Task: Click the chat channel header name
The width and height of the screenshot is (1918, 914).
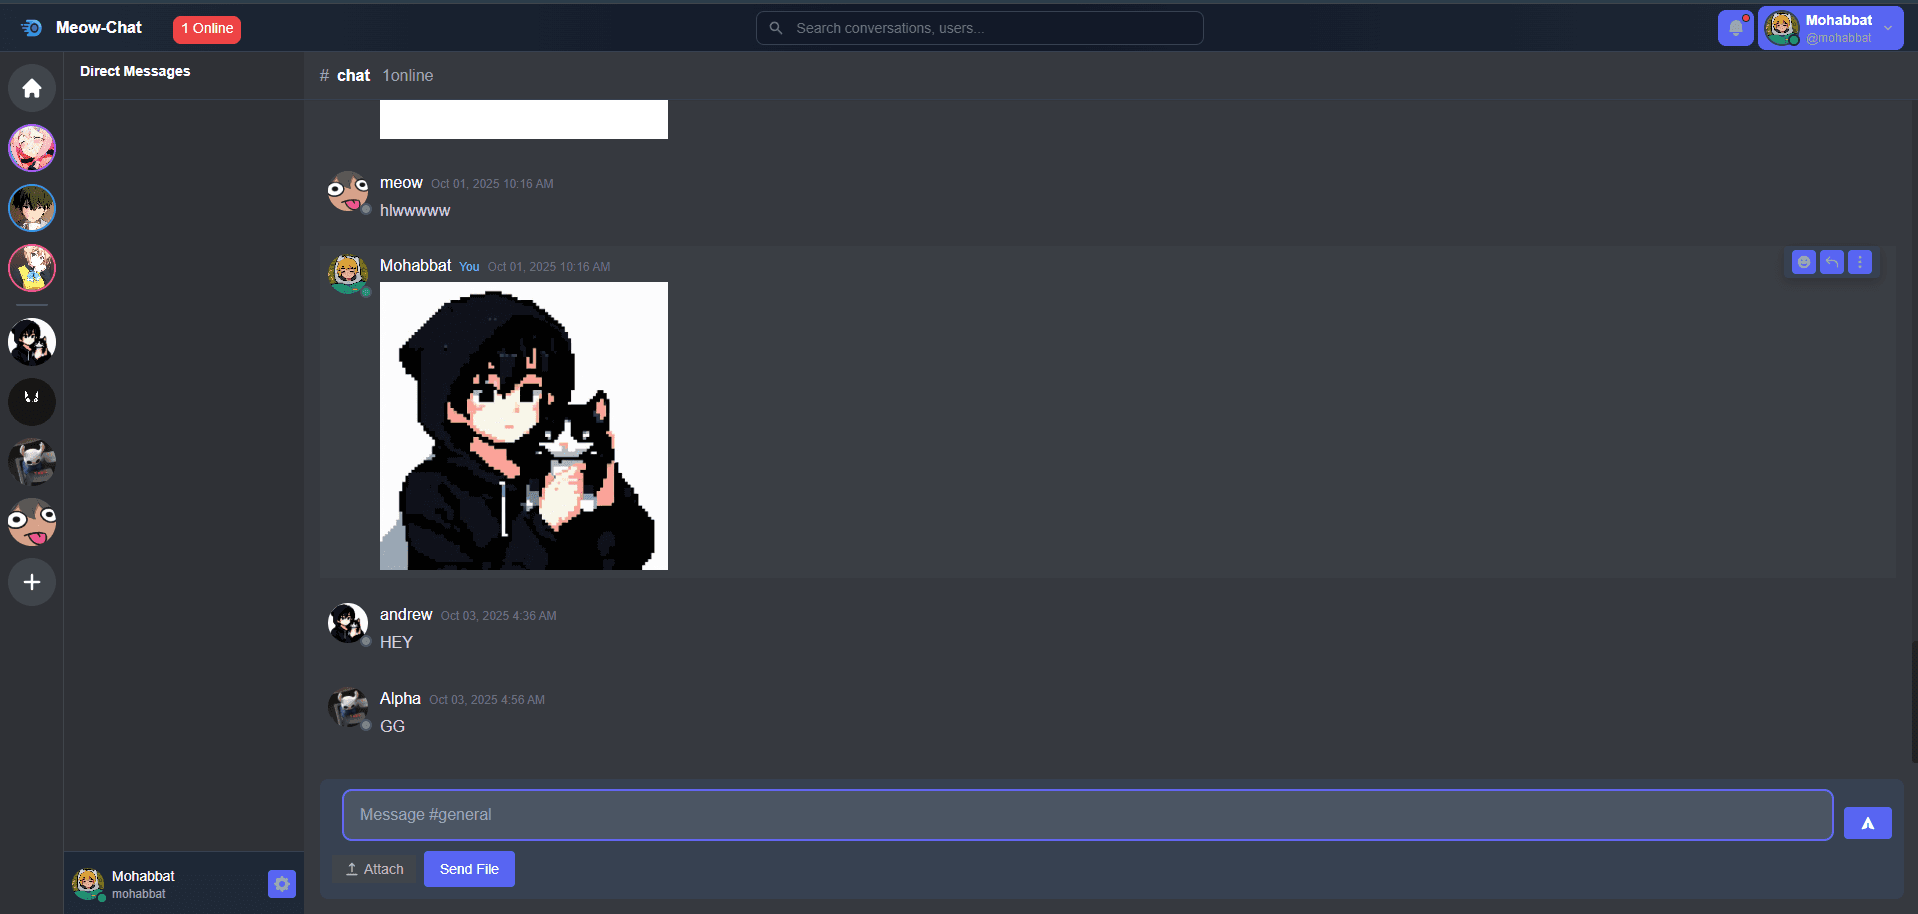Action: point(353,76)
